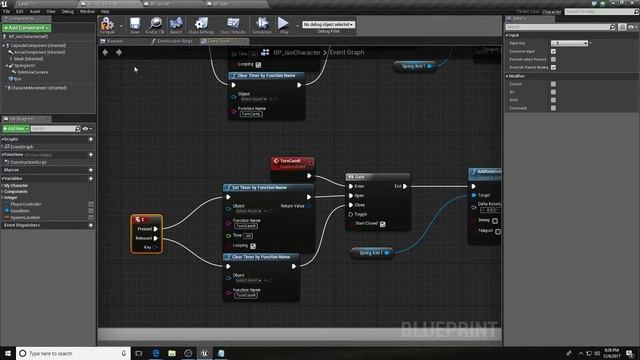Toggle PlayerController variable visibility eye
The width and height of the screenshot is (640, 360).
[x=91, y=204]
